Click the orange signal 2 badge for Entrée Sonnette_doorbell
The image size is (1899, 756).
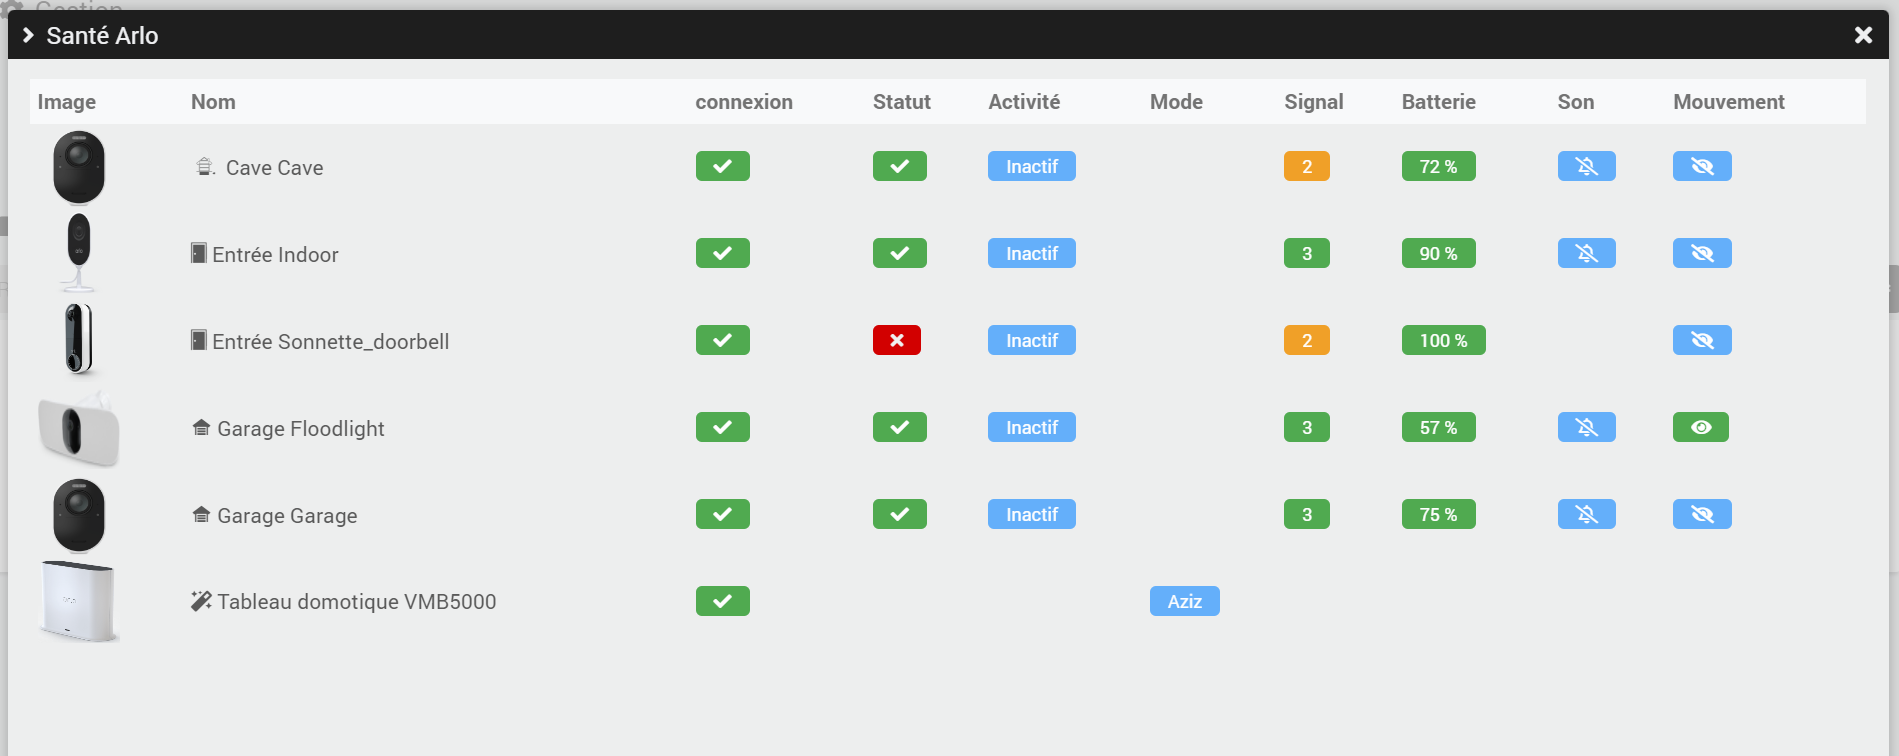(x=1306, y=340)
